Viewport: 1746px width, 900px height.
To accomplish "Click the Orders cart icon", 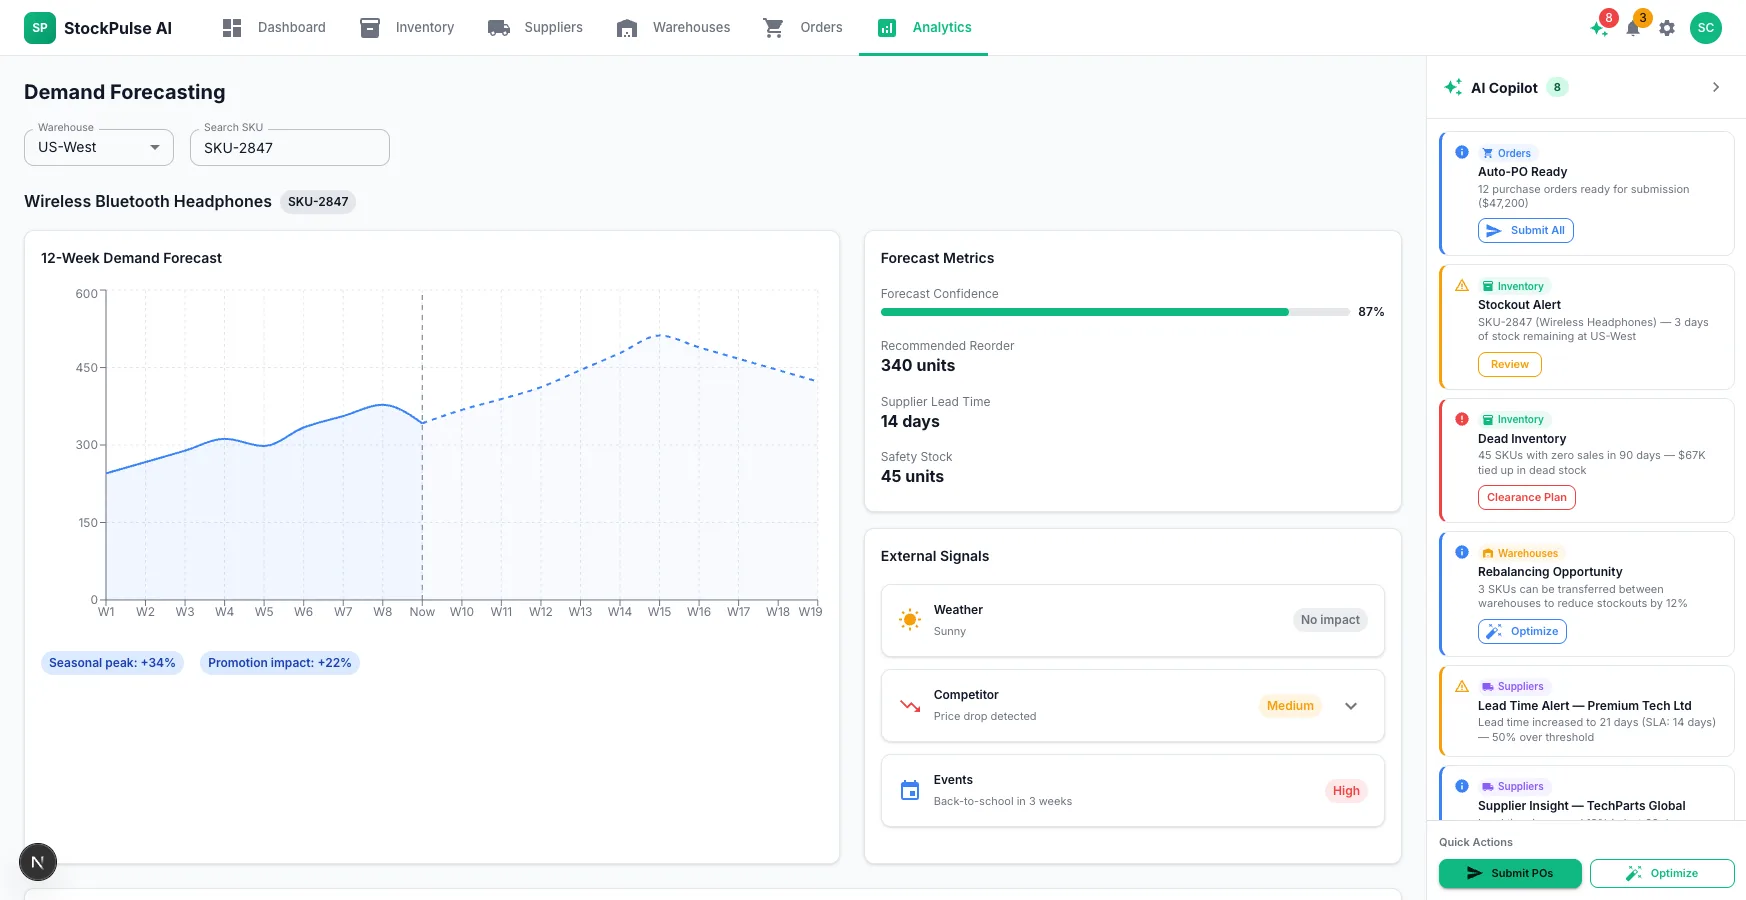I will pos(774,28).
